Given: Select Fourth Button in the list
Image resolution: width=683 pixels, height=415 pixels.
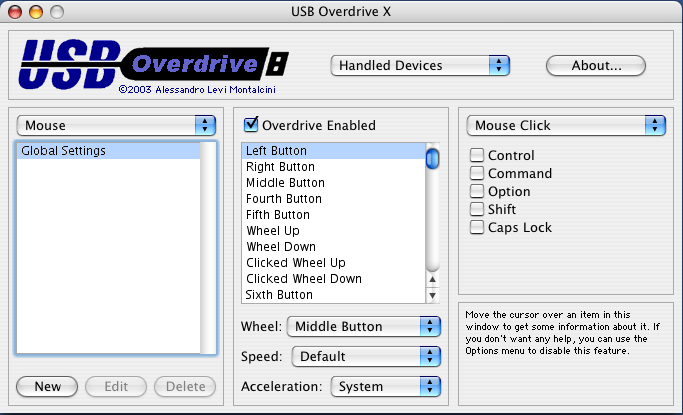Looking at the screenshot, I should point(333,199).
